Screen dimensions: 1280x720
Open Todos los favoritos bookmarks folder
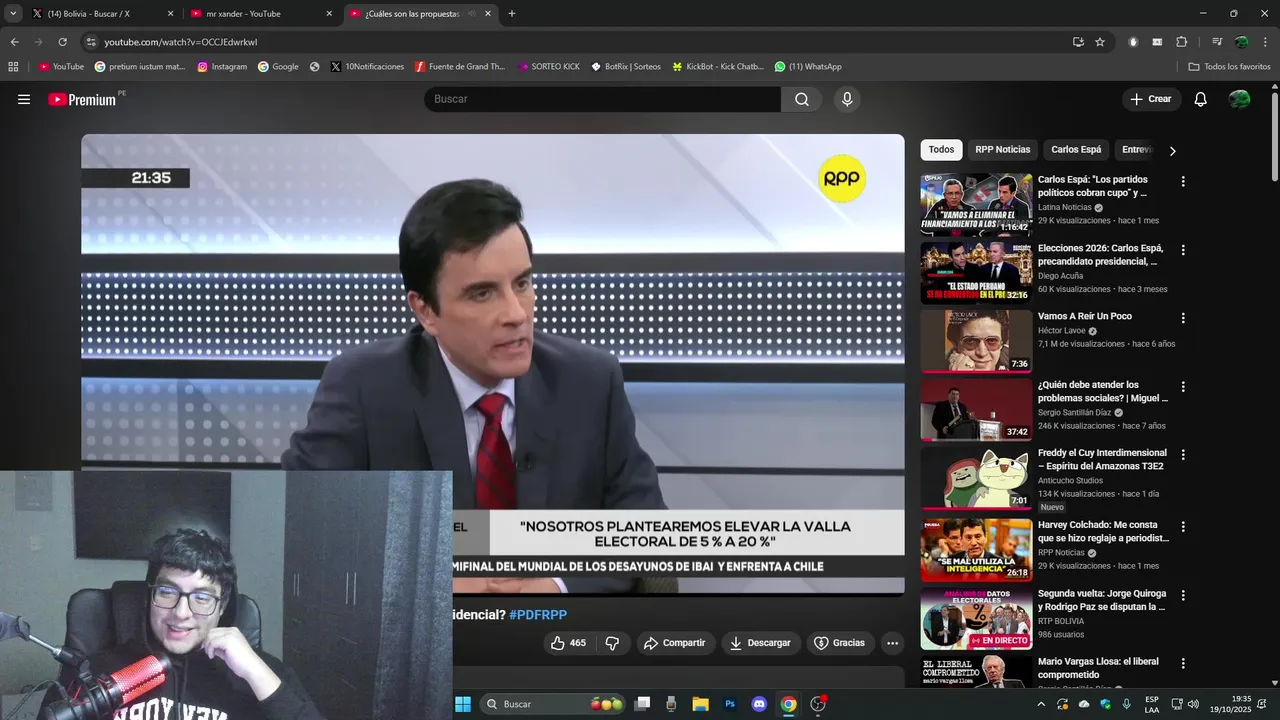(x=1229, y=67)
